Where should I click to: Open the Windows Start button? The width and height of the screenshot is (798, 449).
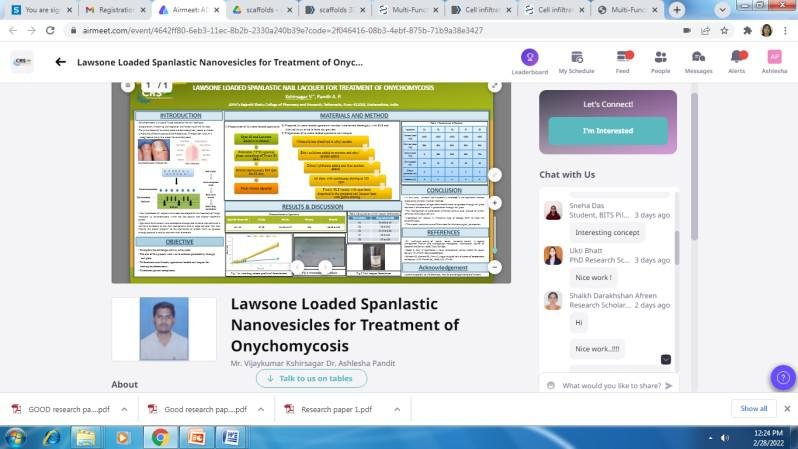(x=15, y=437)
